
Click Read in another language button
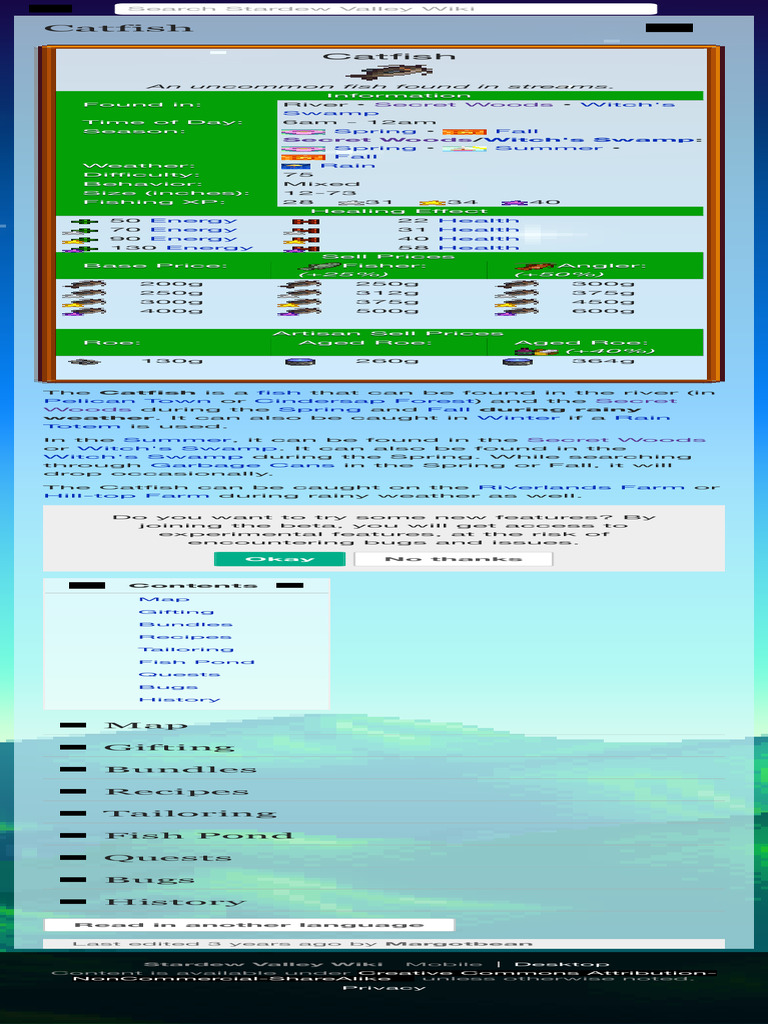(249, 925)
